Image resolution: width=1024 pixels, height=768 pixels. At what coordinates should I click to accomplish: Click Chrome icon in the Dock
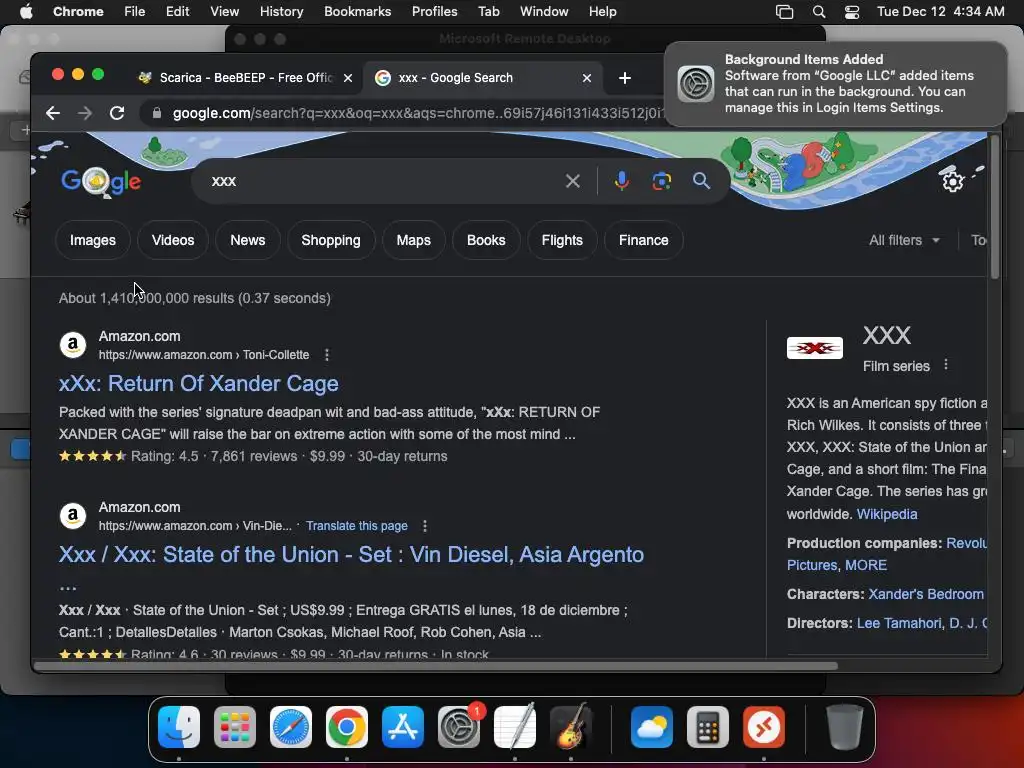tap(347, 727)
